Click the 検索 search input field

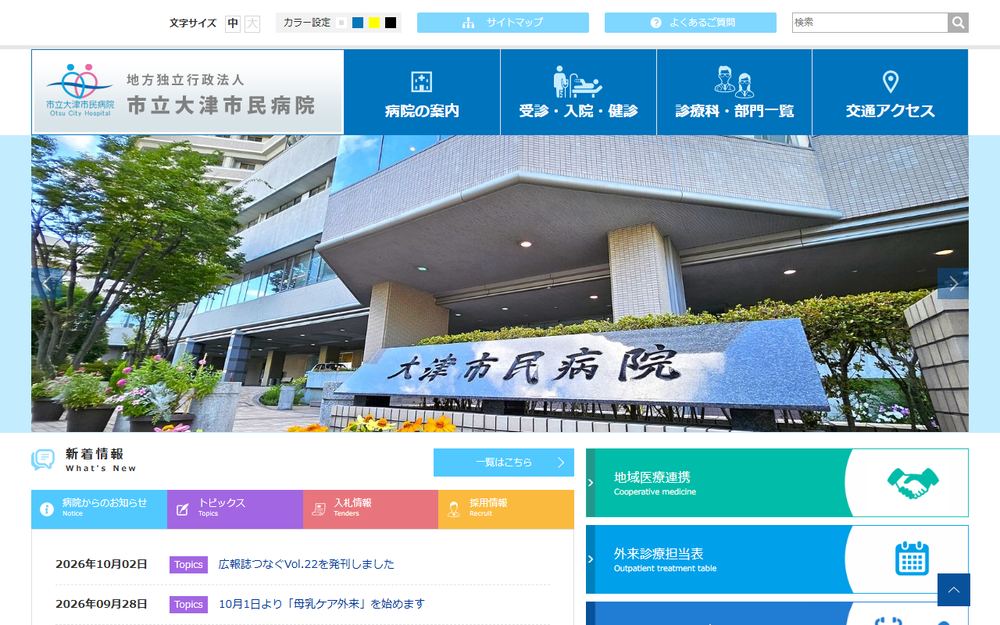pos(870,23)
